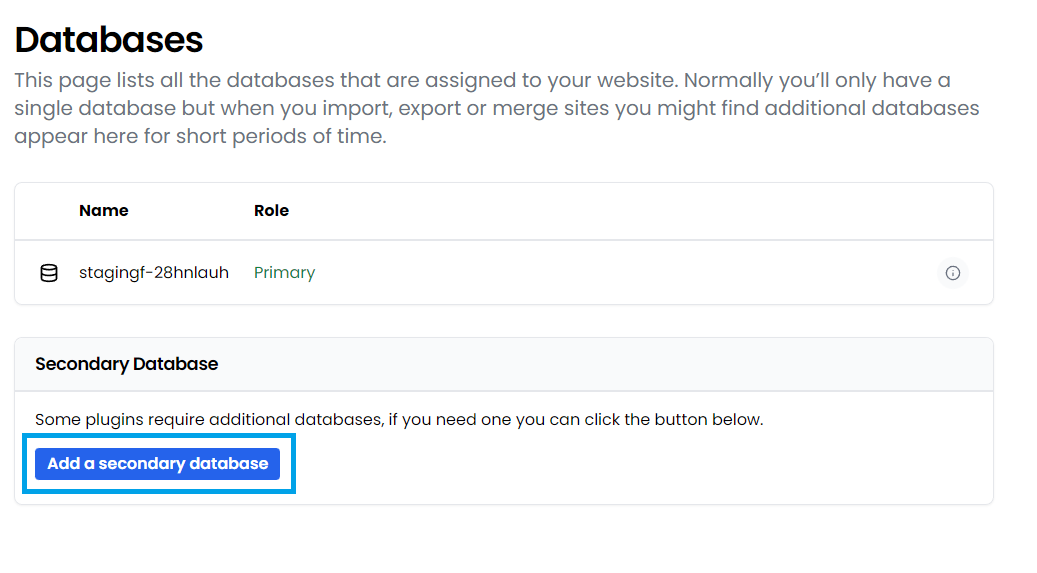Image resolution: width=1037 pixels, height=573 pixels.
Task: Click the phrase 'assigned to your website'
Action: click(x=553, y=80)
